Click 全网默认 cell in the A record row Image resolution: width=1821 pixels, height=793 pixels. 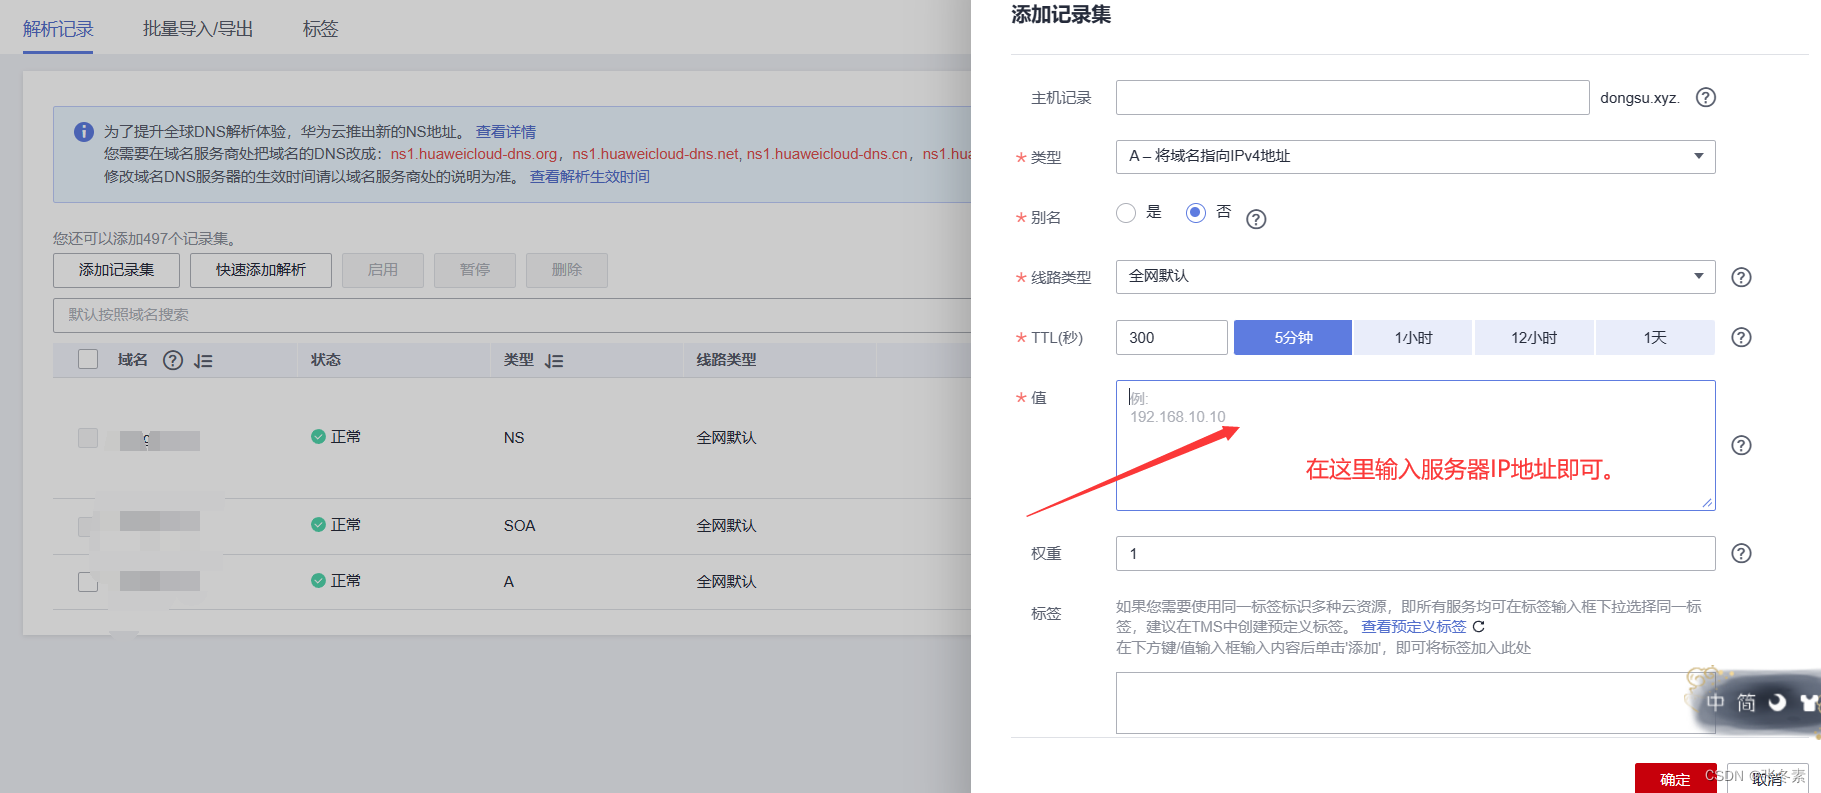726,581
